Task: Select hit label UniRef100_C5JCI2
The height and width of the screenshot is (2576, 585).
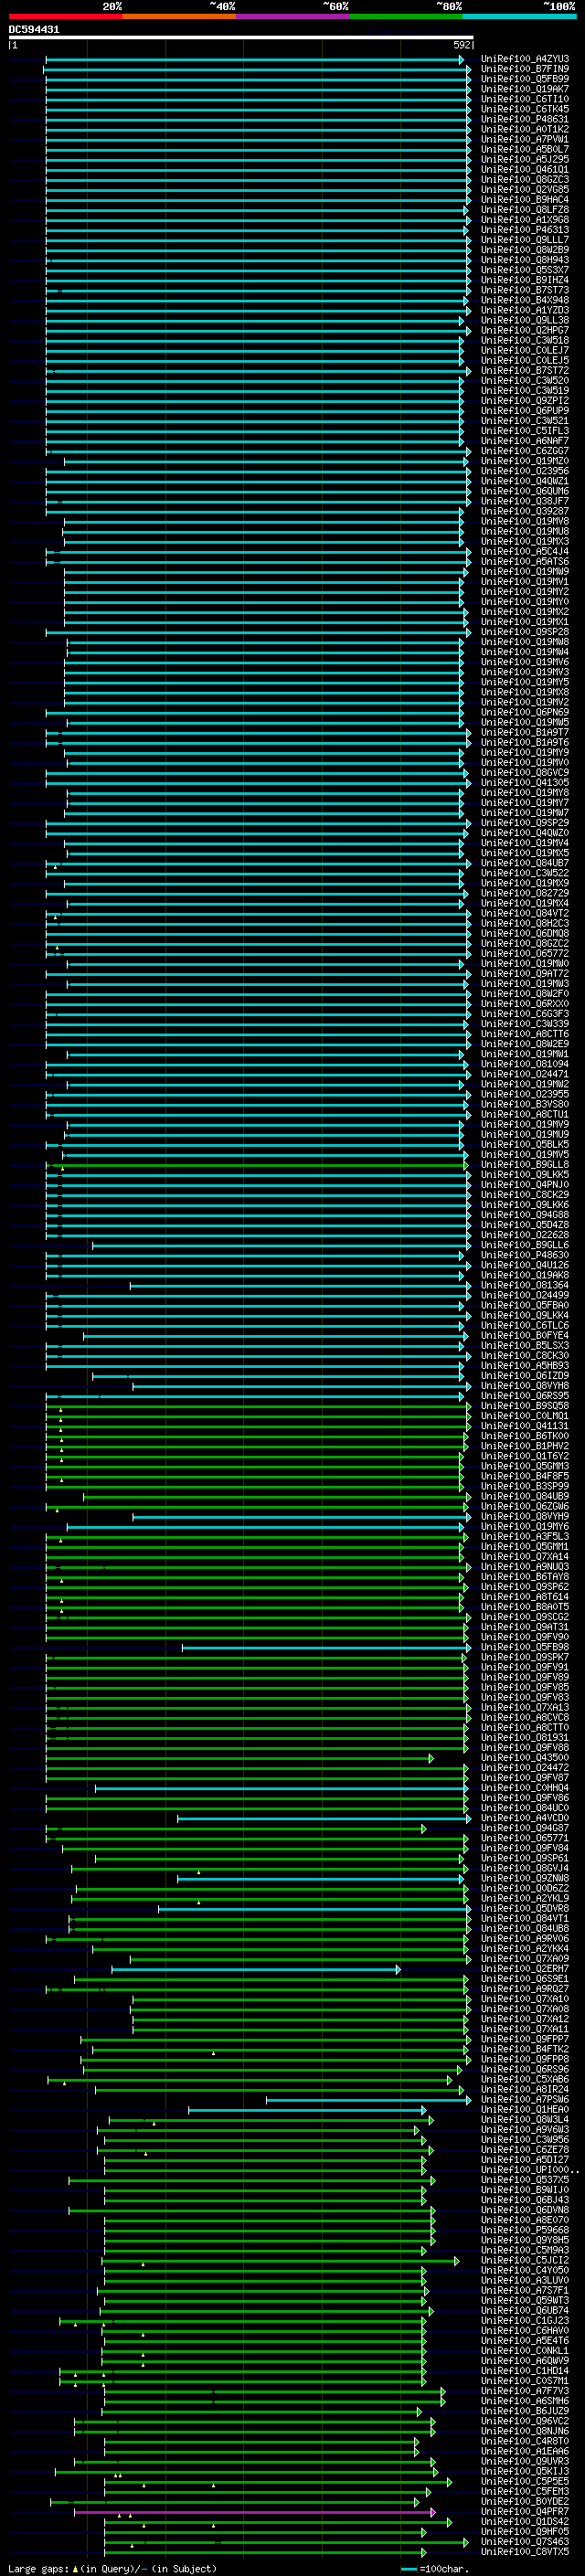Action: click(525, 2260)
